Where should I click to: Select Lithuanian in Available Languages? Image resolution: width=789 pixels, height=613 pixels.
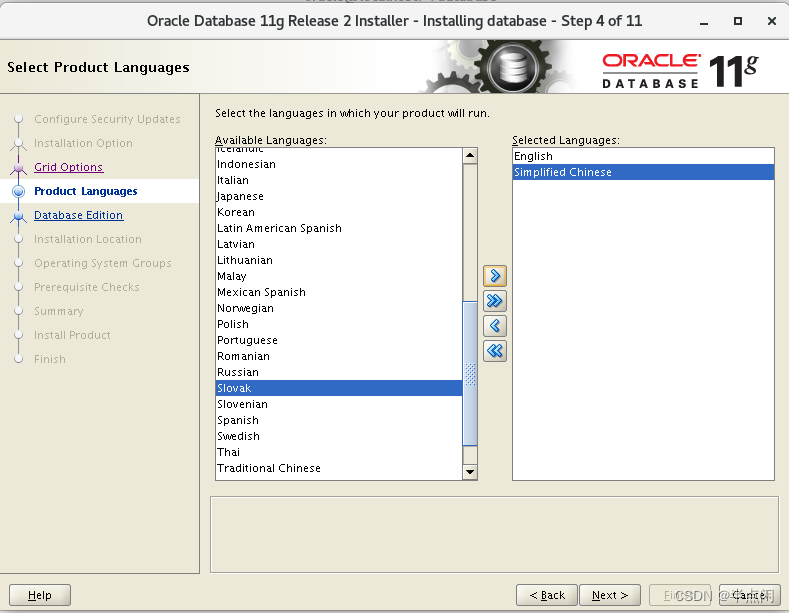[x=339, y=260]
